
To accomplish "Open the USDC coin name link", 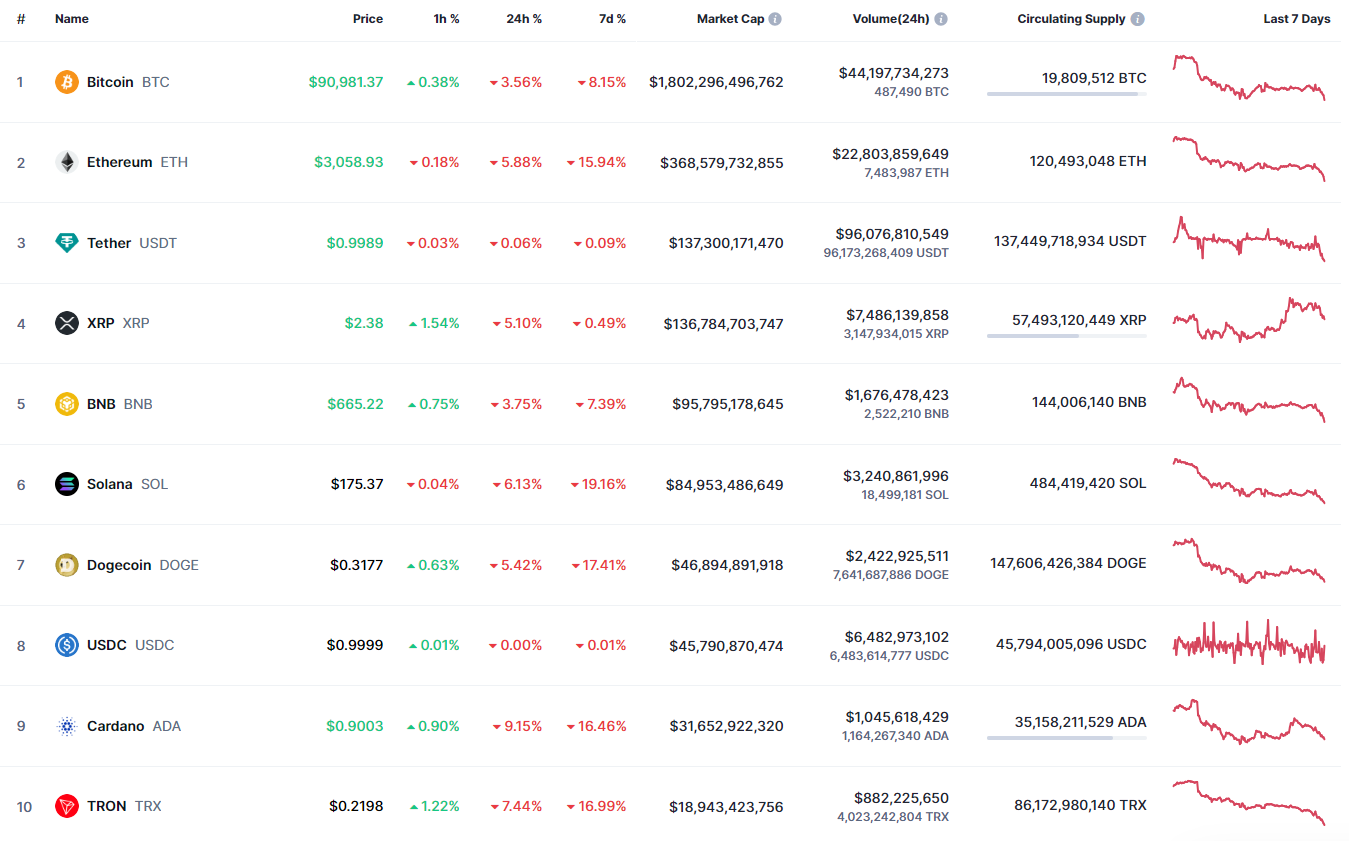I will (x=107, y=645).
